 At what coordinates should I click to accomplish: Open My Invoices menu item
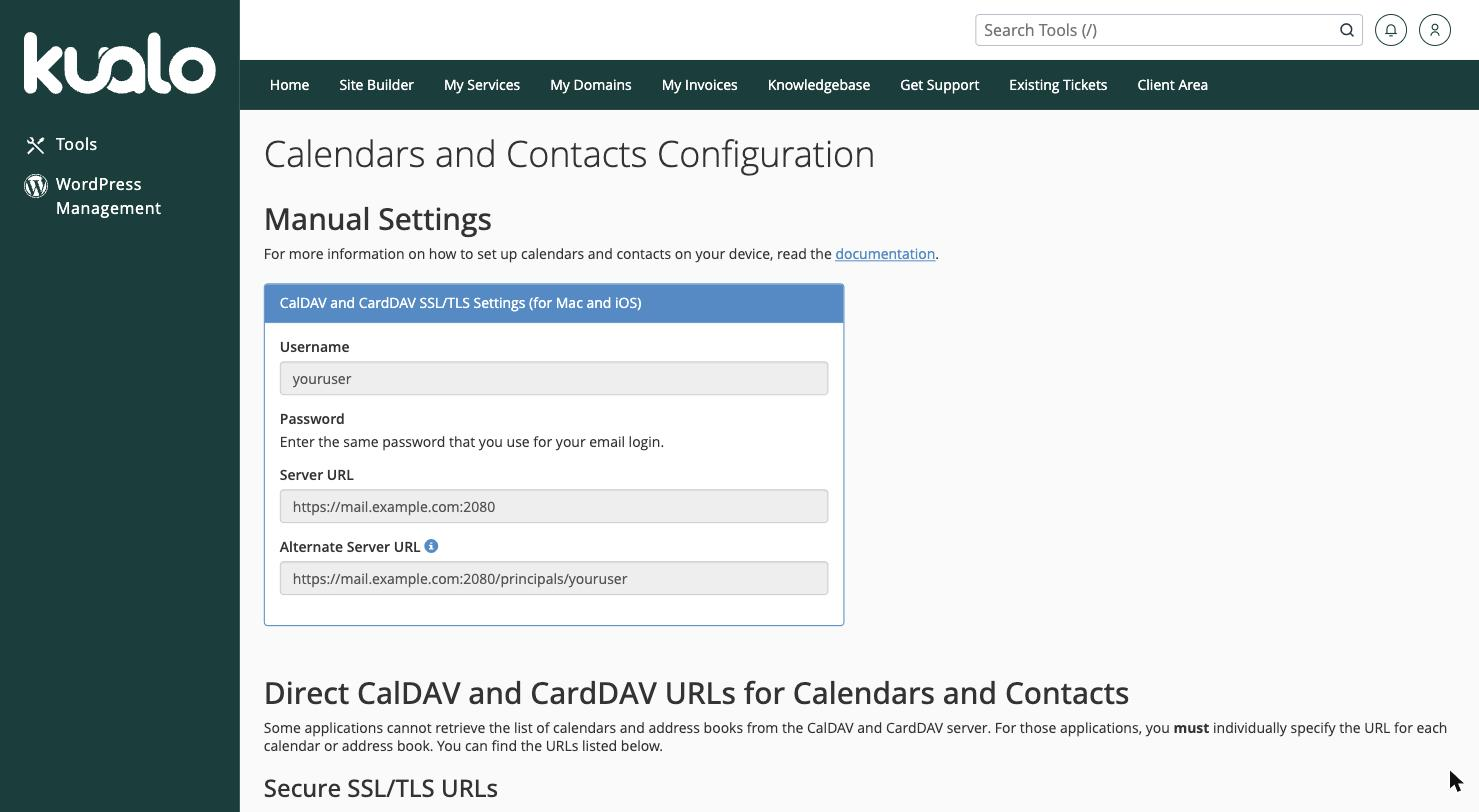(x=700, y=85)
